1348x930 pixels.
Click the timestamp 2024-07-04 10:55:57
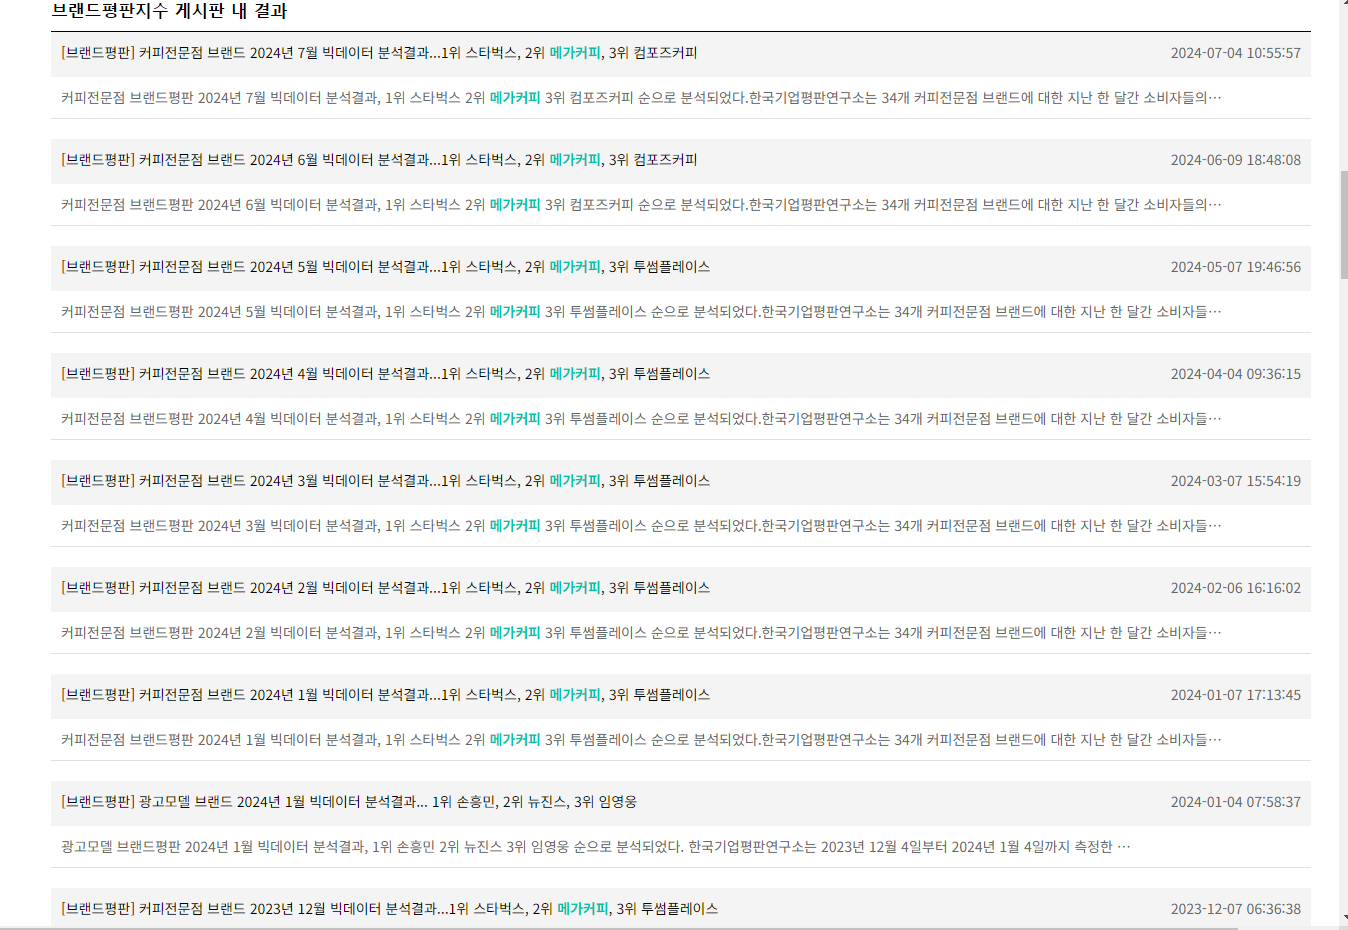(1236, 53)
